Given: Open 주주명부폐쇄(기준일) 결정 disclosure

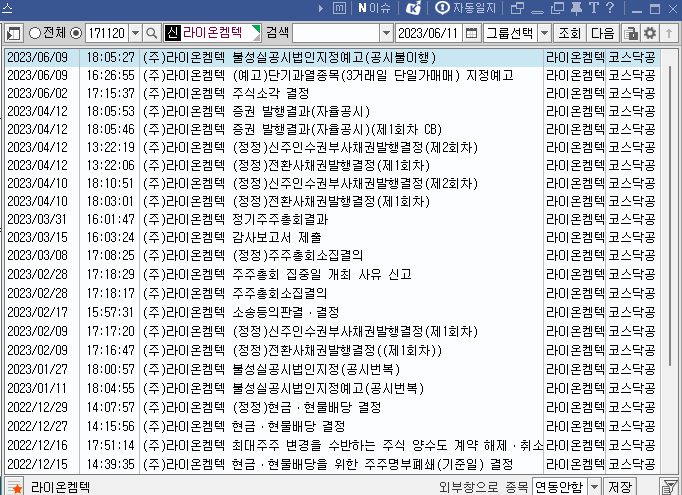Looking at the screenshot, I should [332, 464].
